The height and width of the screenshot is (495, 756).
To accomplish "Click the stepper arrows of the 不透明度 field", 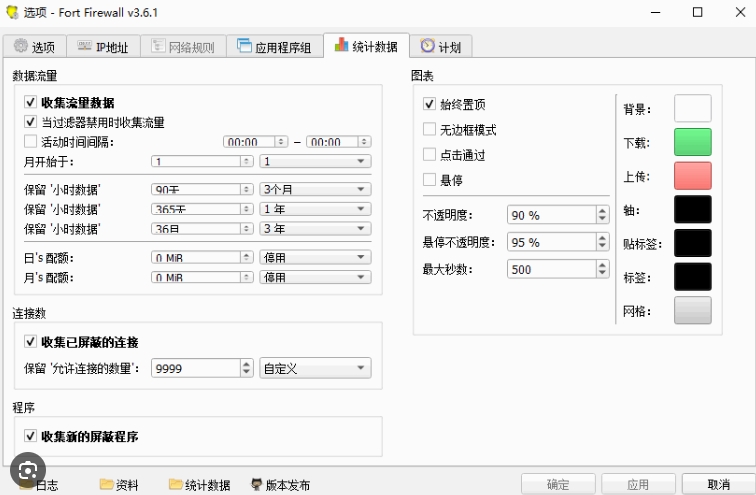I will click(602, 215).
